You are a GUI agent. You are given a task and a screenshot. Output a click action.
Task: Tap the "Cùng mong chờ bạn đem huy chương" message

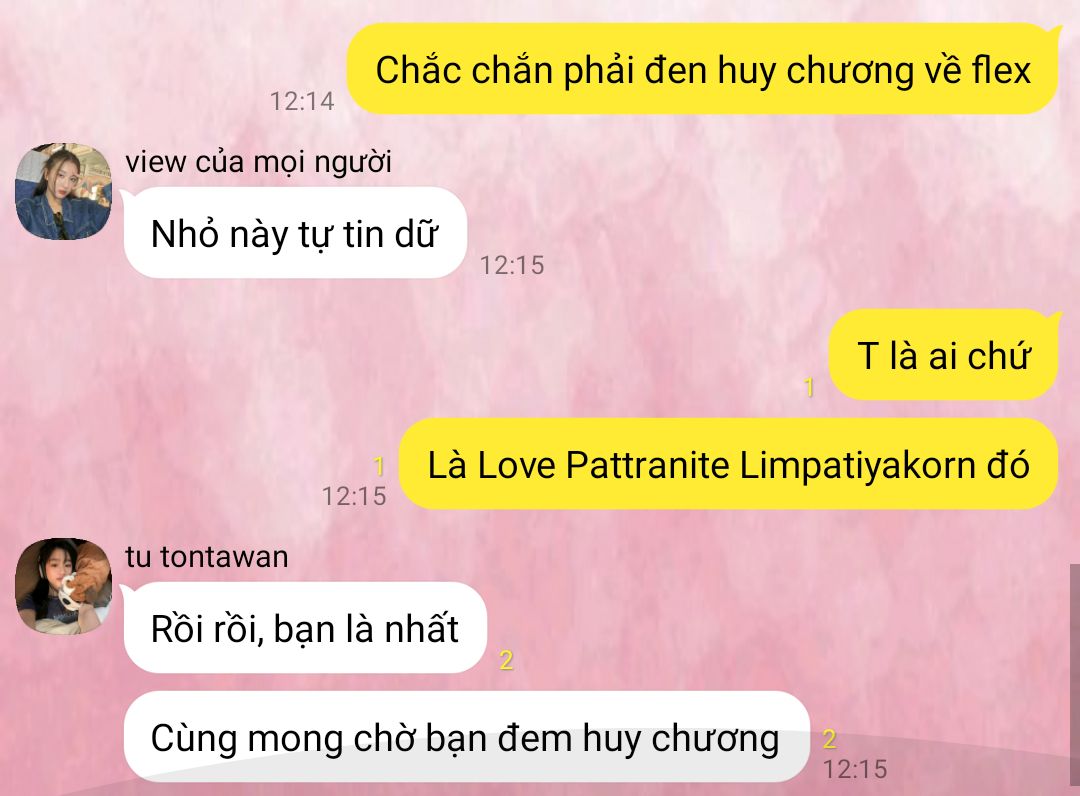[466, 737]
